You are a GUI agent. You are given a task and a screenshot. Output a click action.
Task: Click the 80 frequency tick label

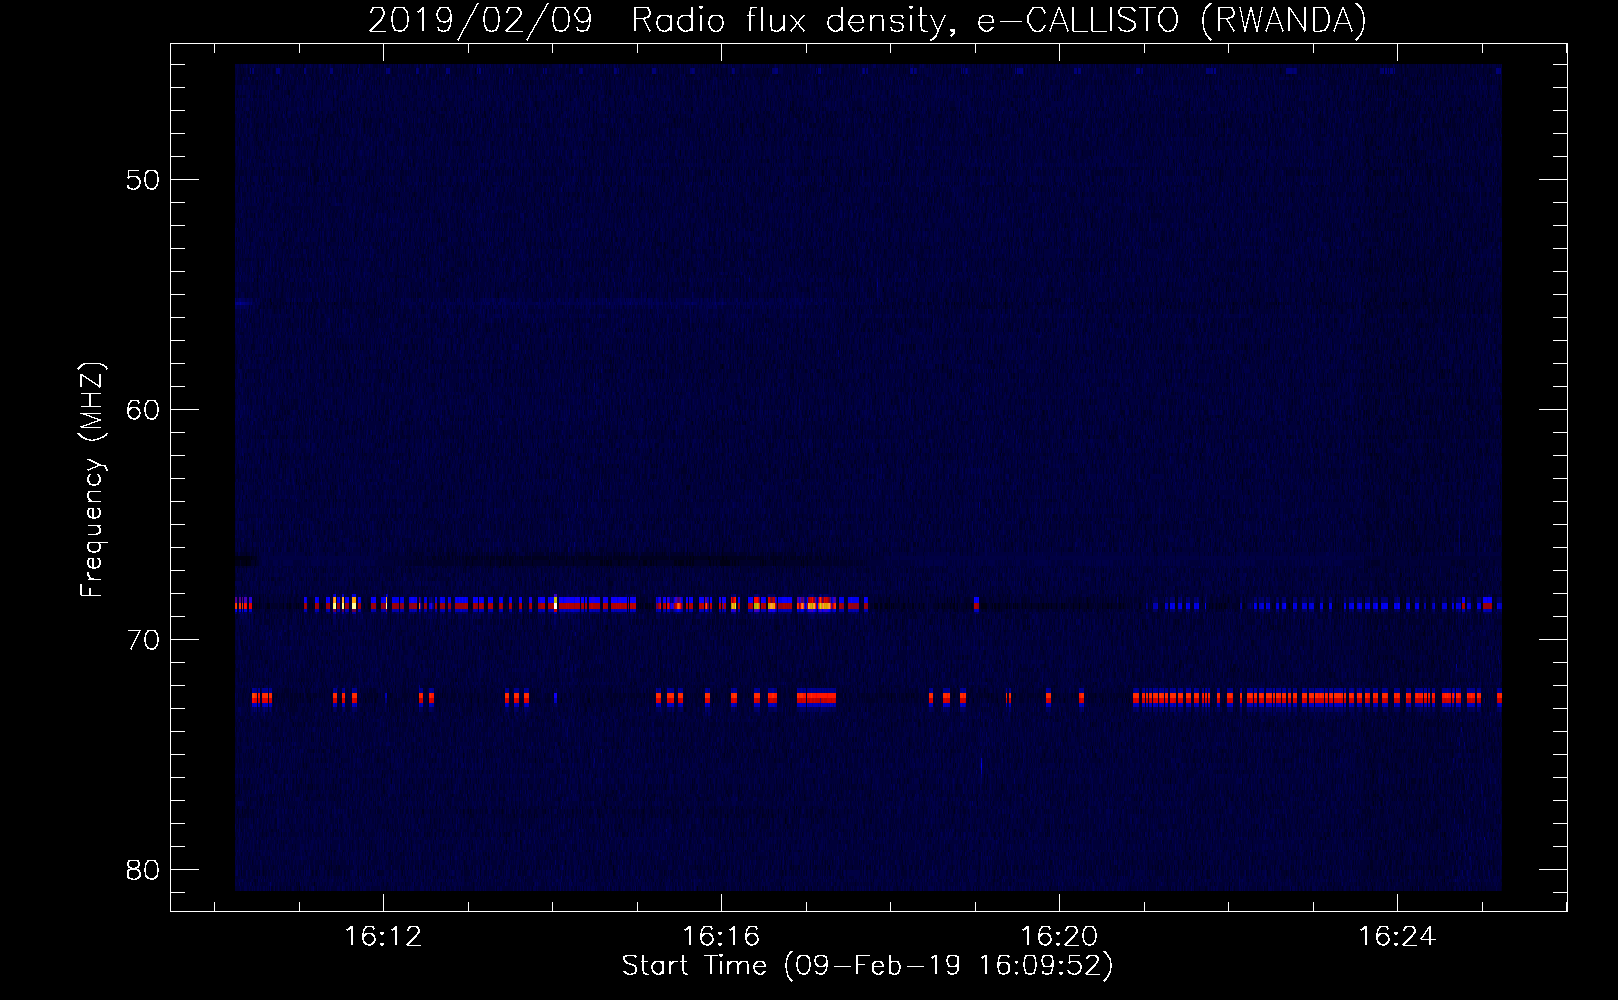point(143,870)
